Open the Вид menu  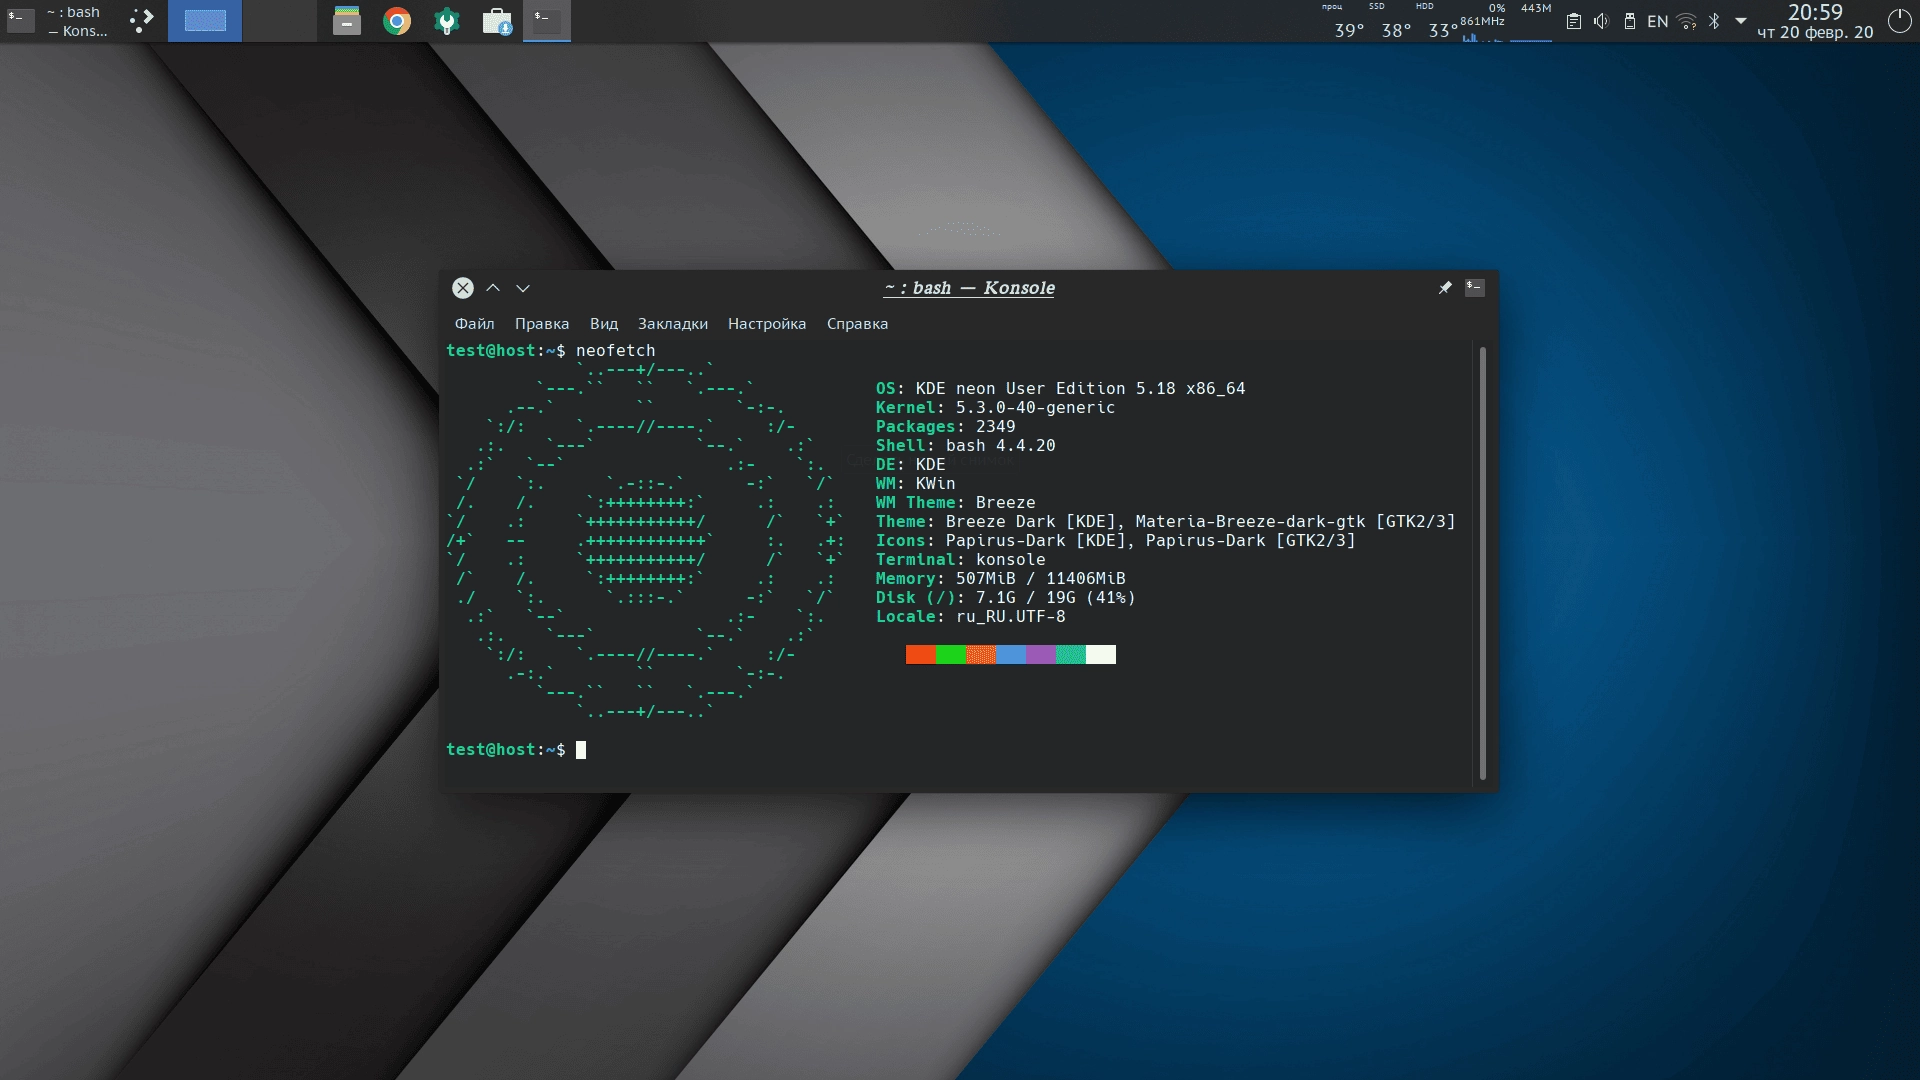604,324
